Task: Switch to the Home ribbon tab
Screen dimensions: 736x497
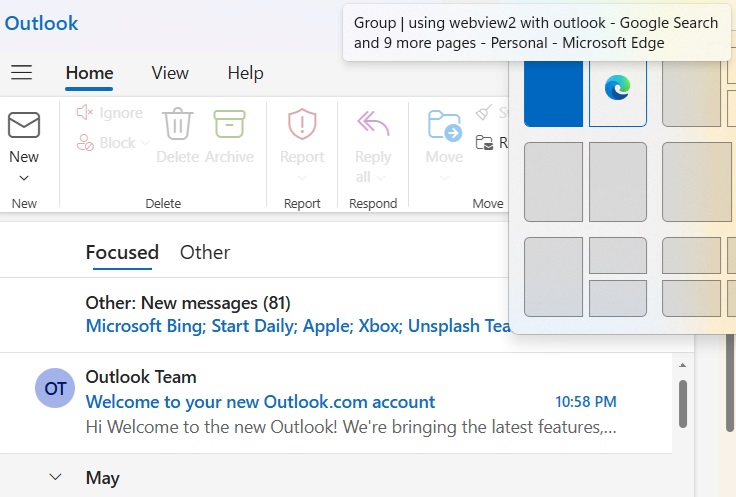Action: (x=89, y=73)
